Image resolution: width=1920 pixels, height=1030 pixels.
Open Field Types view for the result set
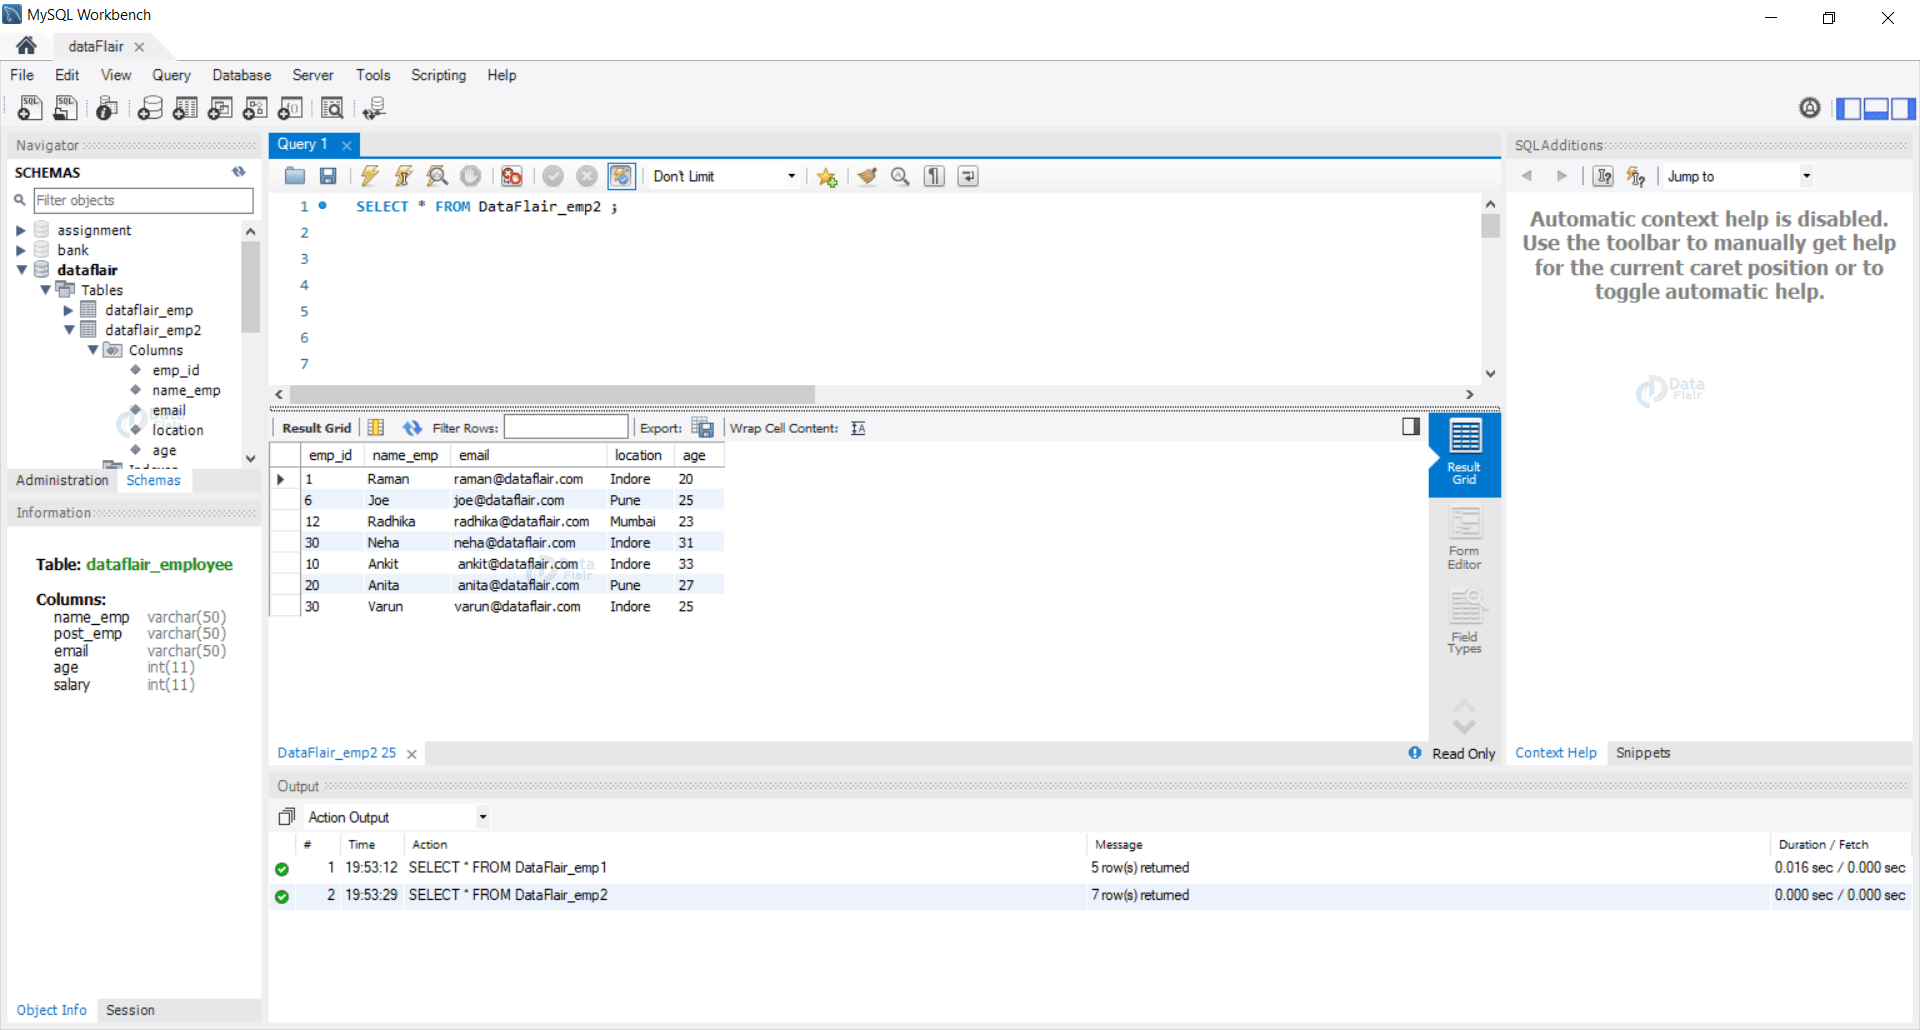tap(1463, 620)
